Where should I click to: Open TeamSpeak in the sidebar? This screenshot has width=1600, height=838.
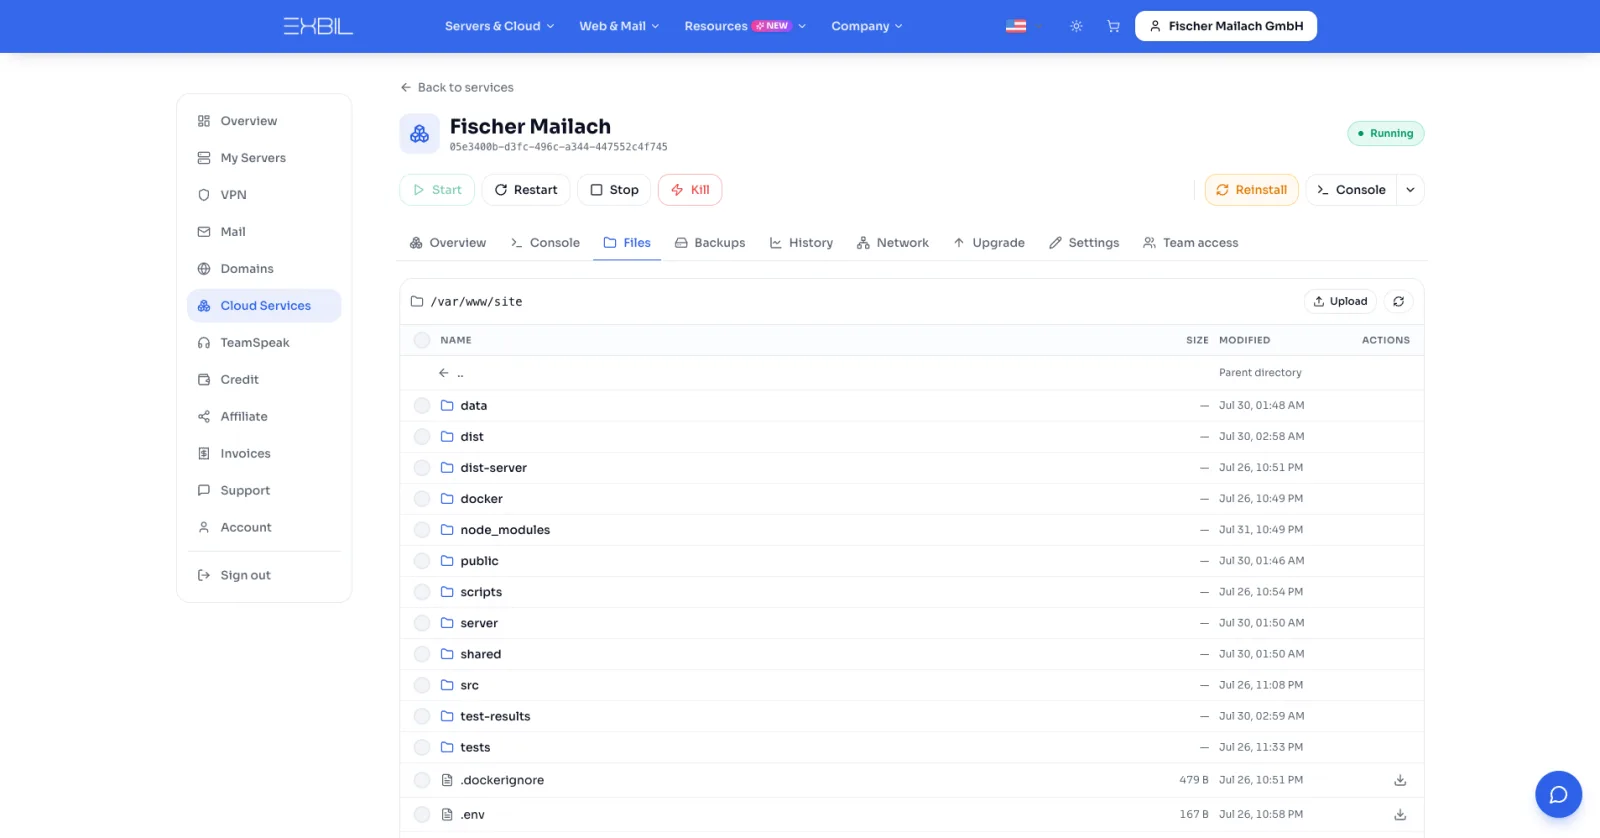(x=264, y=343)
